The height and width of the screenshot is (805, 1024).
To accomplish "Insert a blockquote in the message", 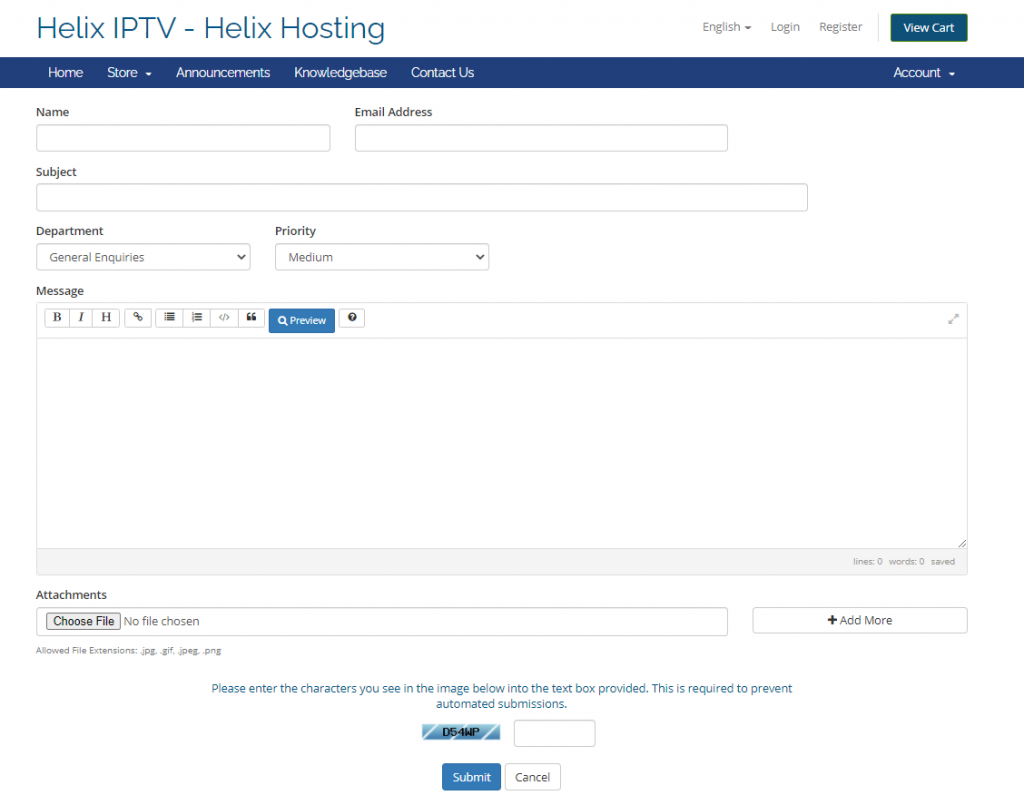I will click(251, 317).
